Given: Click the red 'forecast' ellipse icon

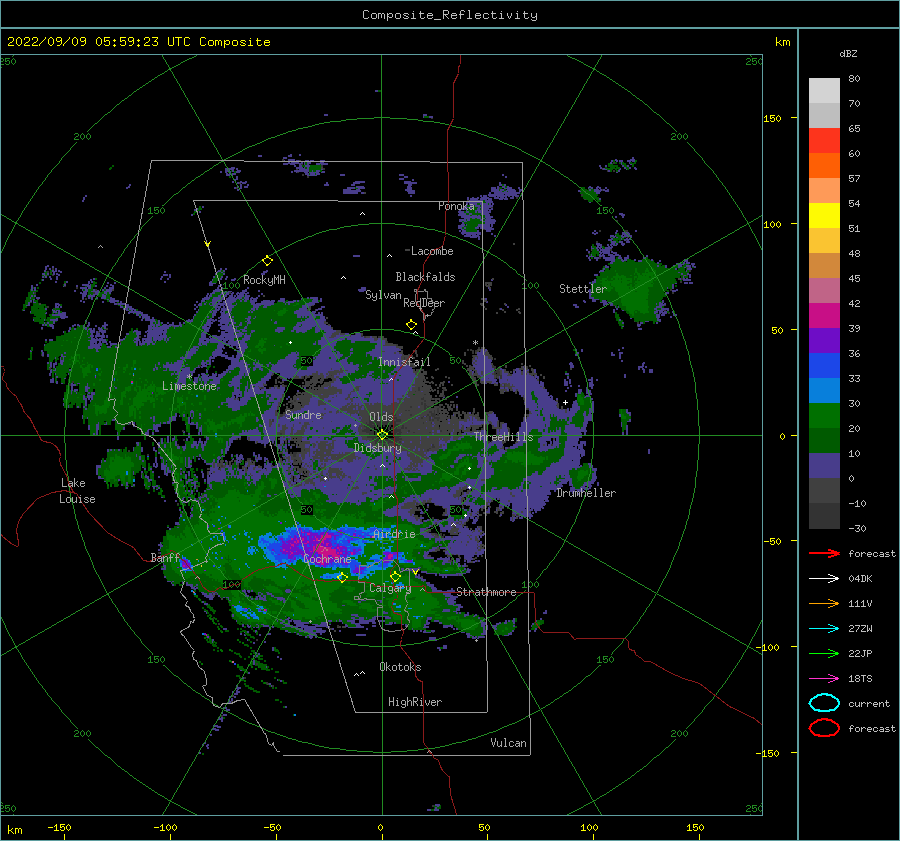Looking at the screenshot, I should (824, 728).
